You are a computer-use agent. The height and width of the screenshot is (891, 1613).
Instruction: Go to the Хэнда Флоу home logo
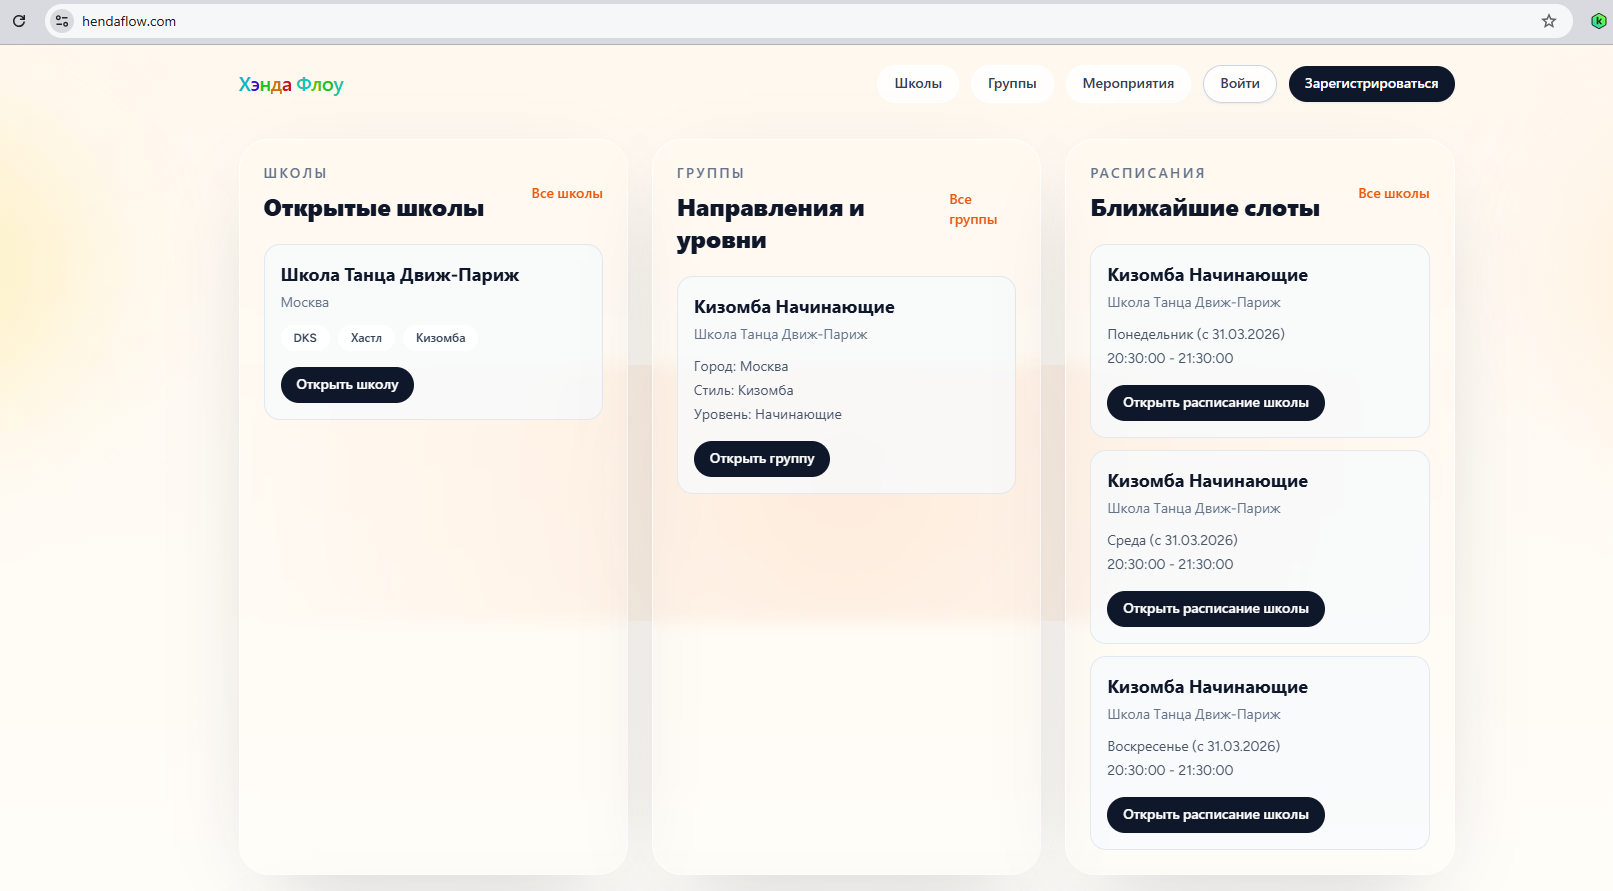click(291, 85)
